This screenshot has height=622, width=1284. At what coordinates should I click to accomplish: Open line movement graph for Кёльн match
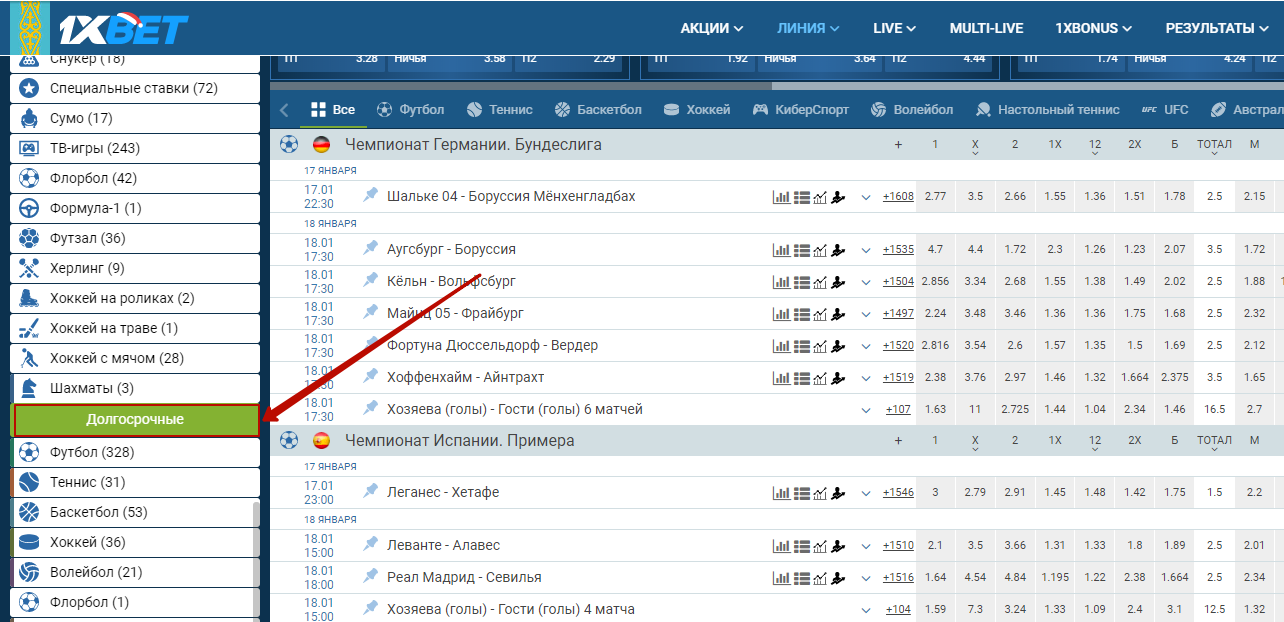820,282
